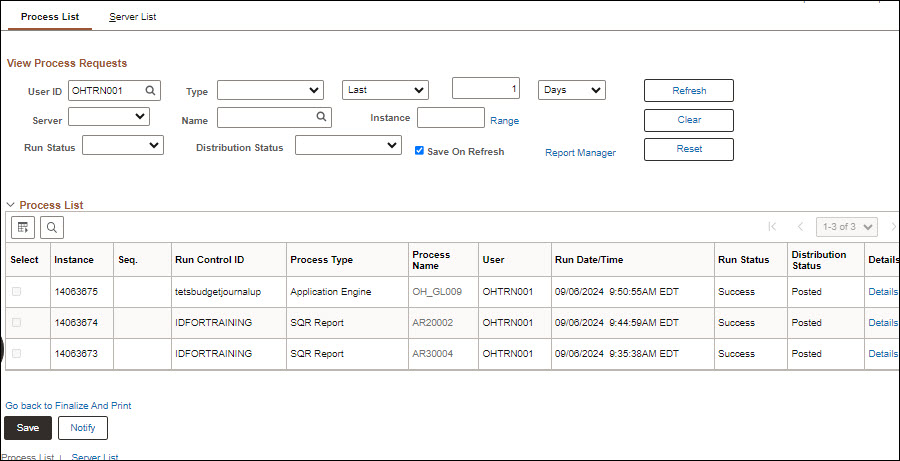Viewport: 900px width, 461px height.
Task: Click into the Instance input field
Action: pos(450,118)
